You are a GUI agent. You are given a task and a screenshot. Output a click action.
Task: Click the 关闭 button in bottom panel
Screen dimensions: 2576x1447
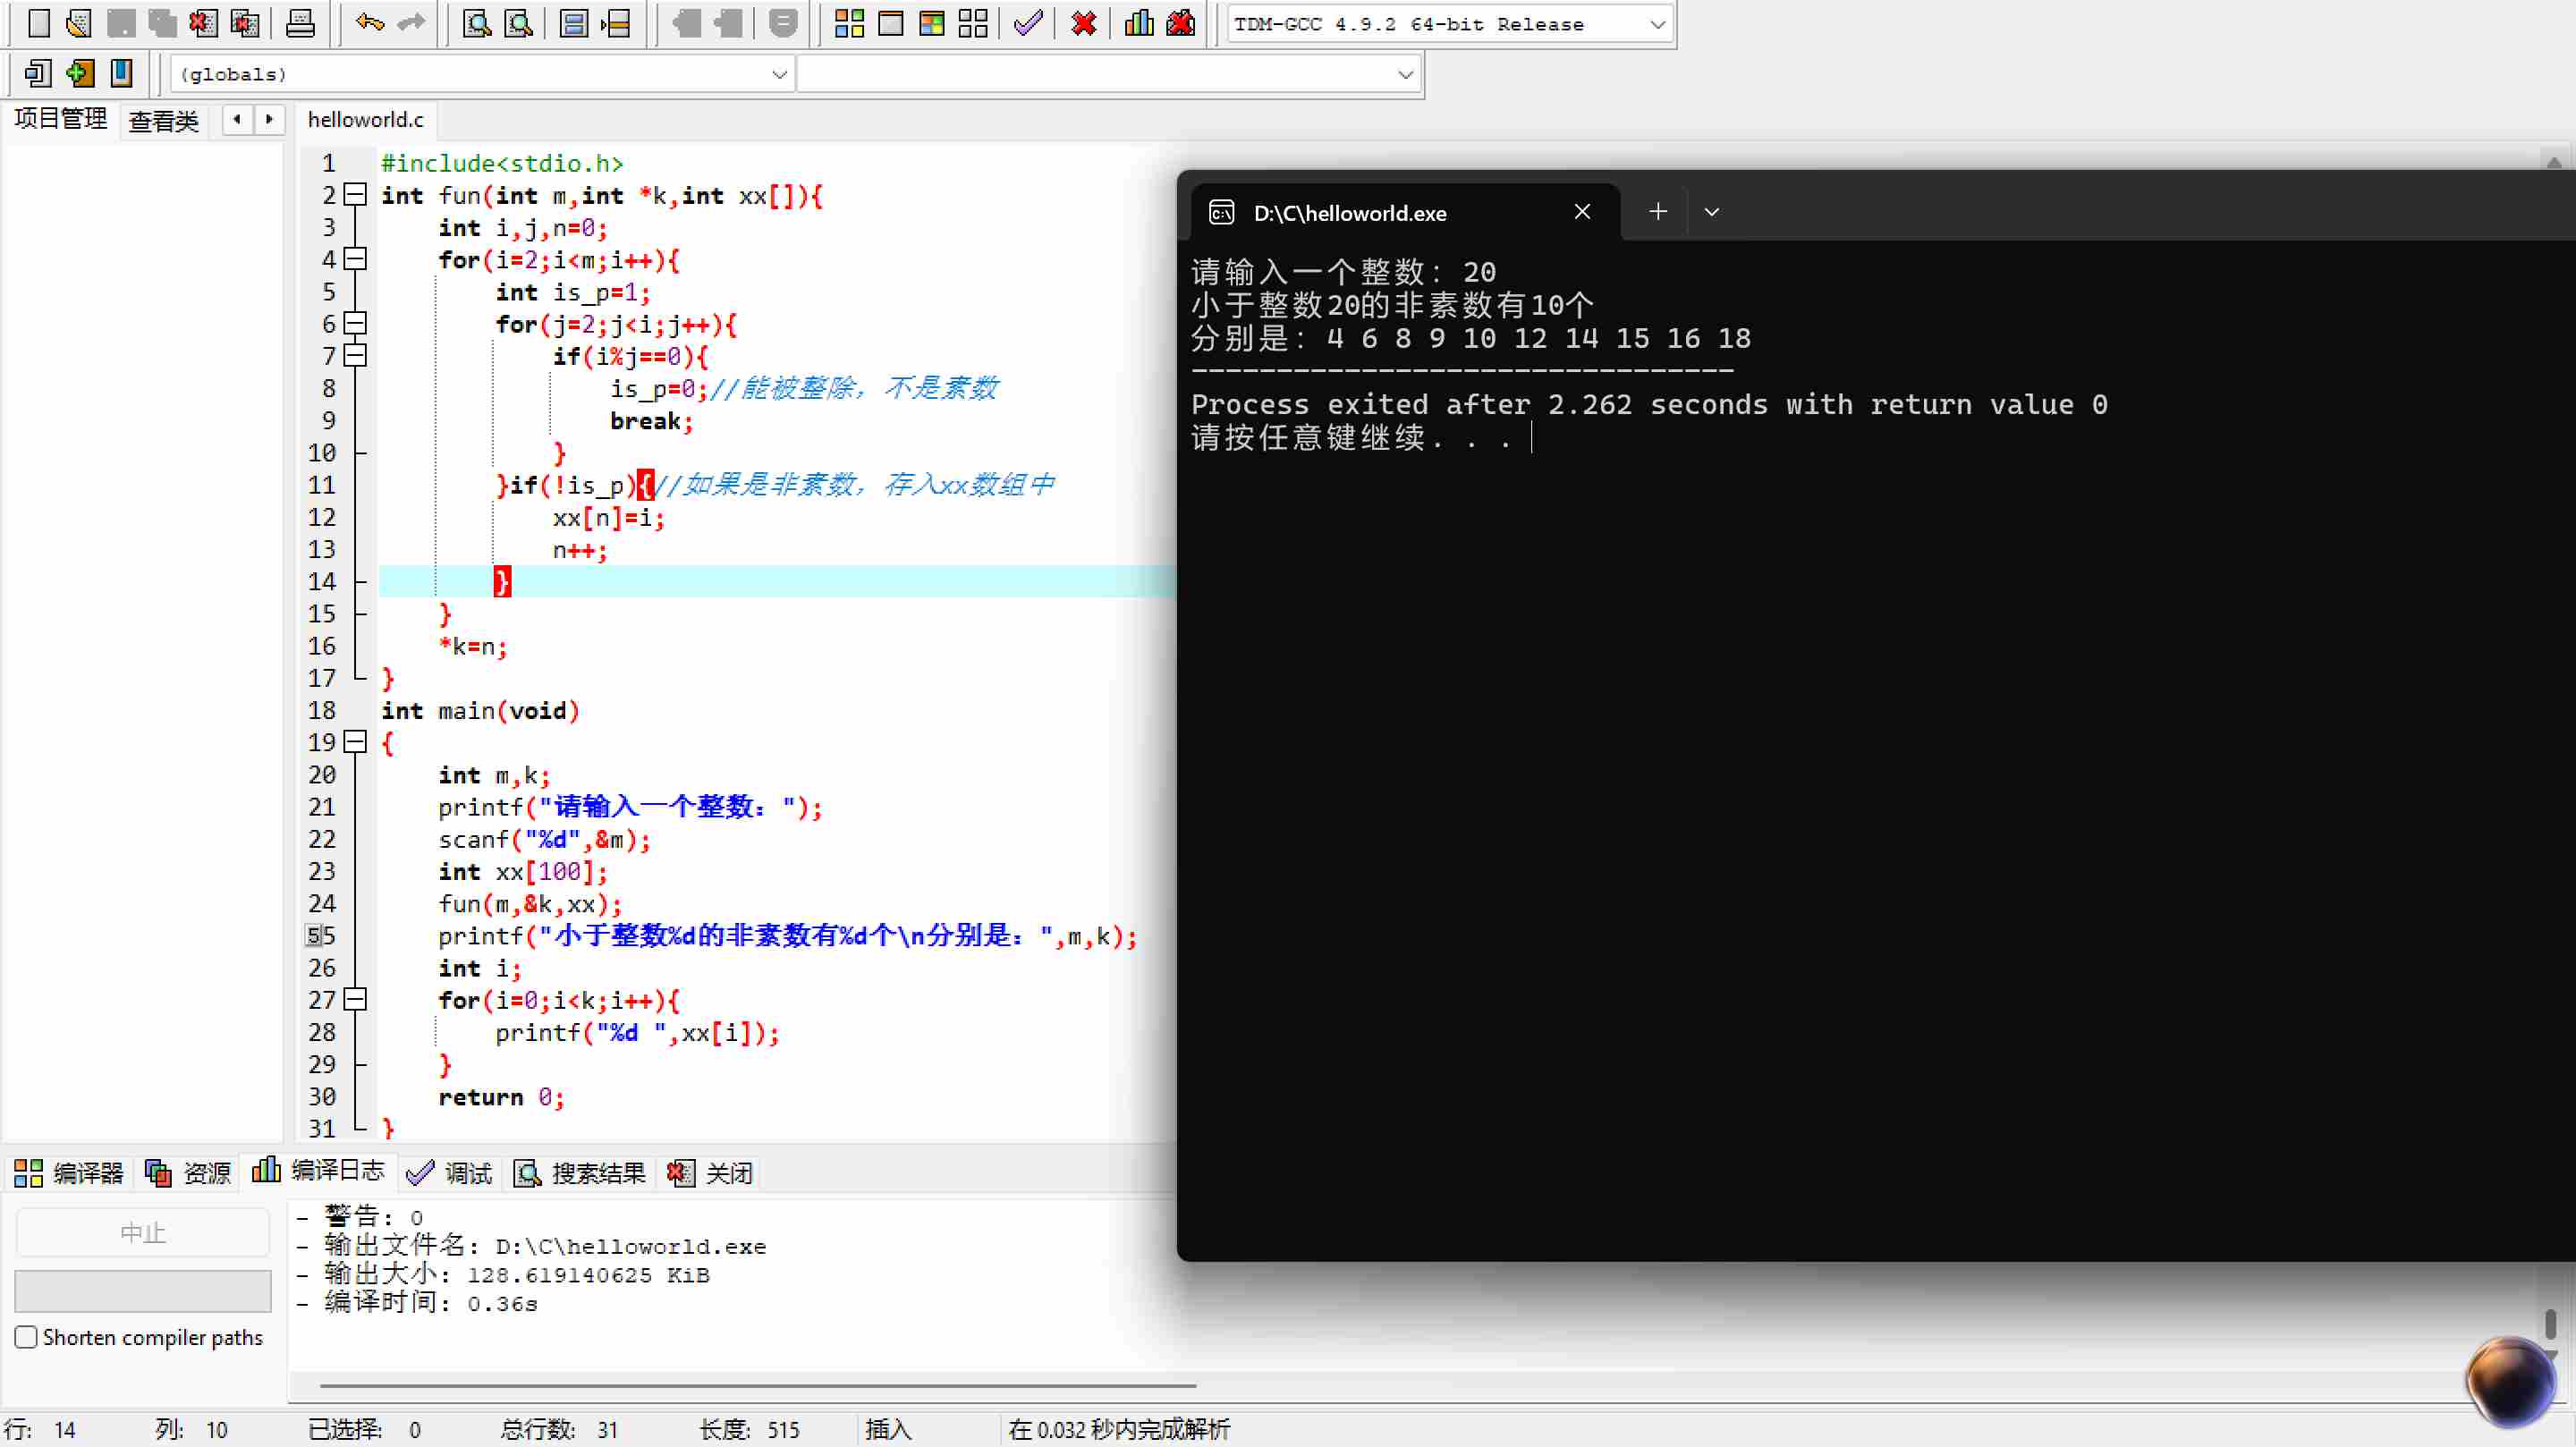click(710, 1173)
